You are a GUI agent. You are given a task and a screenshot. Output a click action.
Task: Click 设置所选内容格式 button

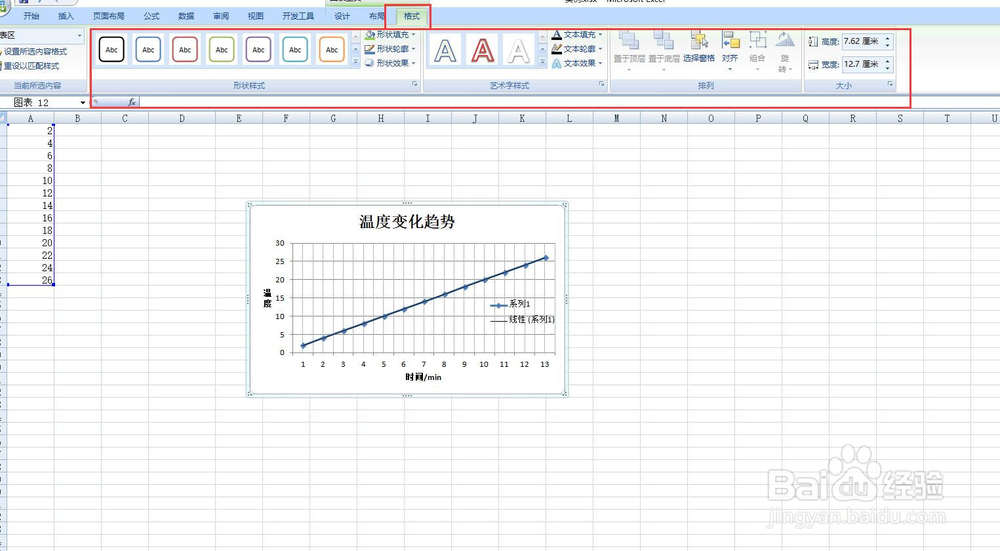point(34,52)
